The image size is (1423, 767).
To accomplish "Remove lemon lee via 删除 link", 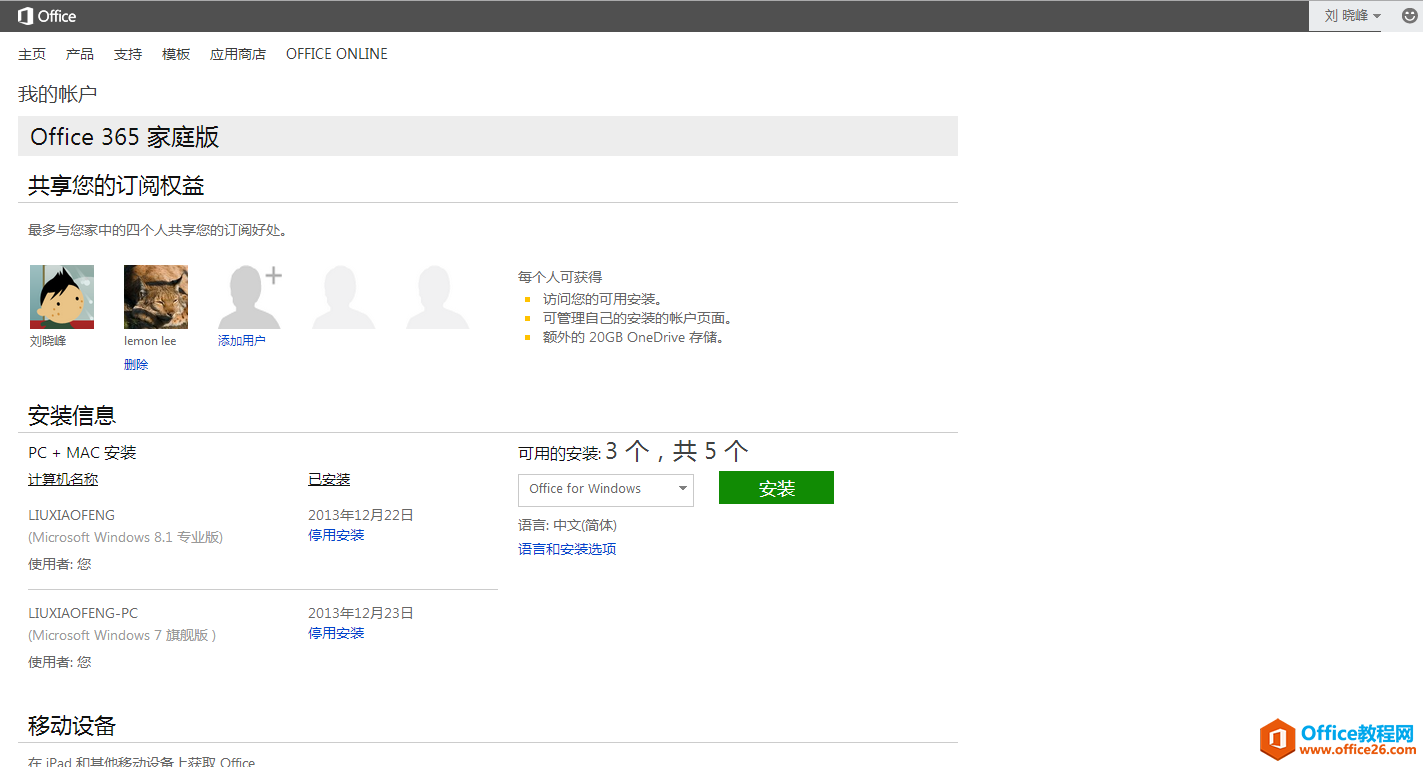I will click(x=136, y=365).
